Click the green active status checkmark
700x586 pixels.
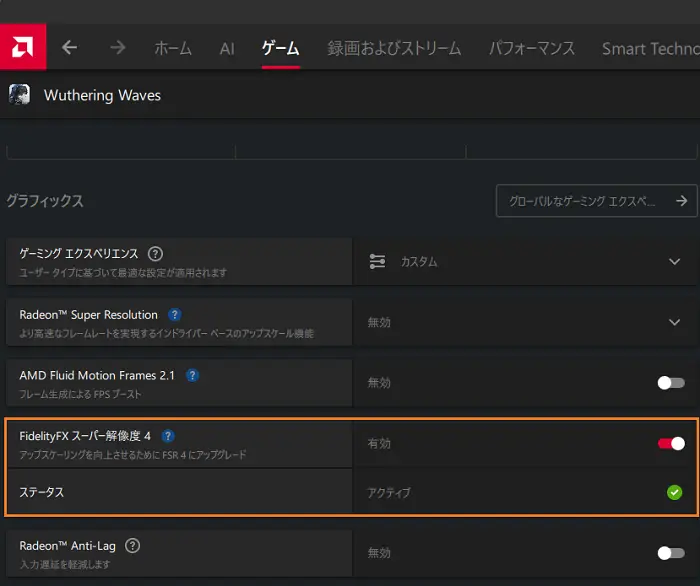click(x=674, y=492)
